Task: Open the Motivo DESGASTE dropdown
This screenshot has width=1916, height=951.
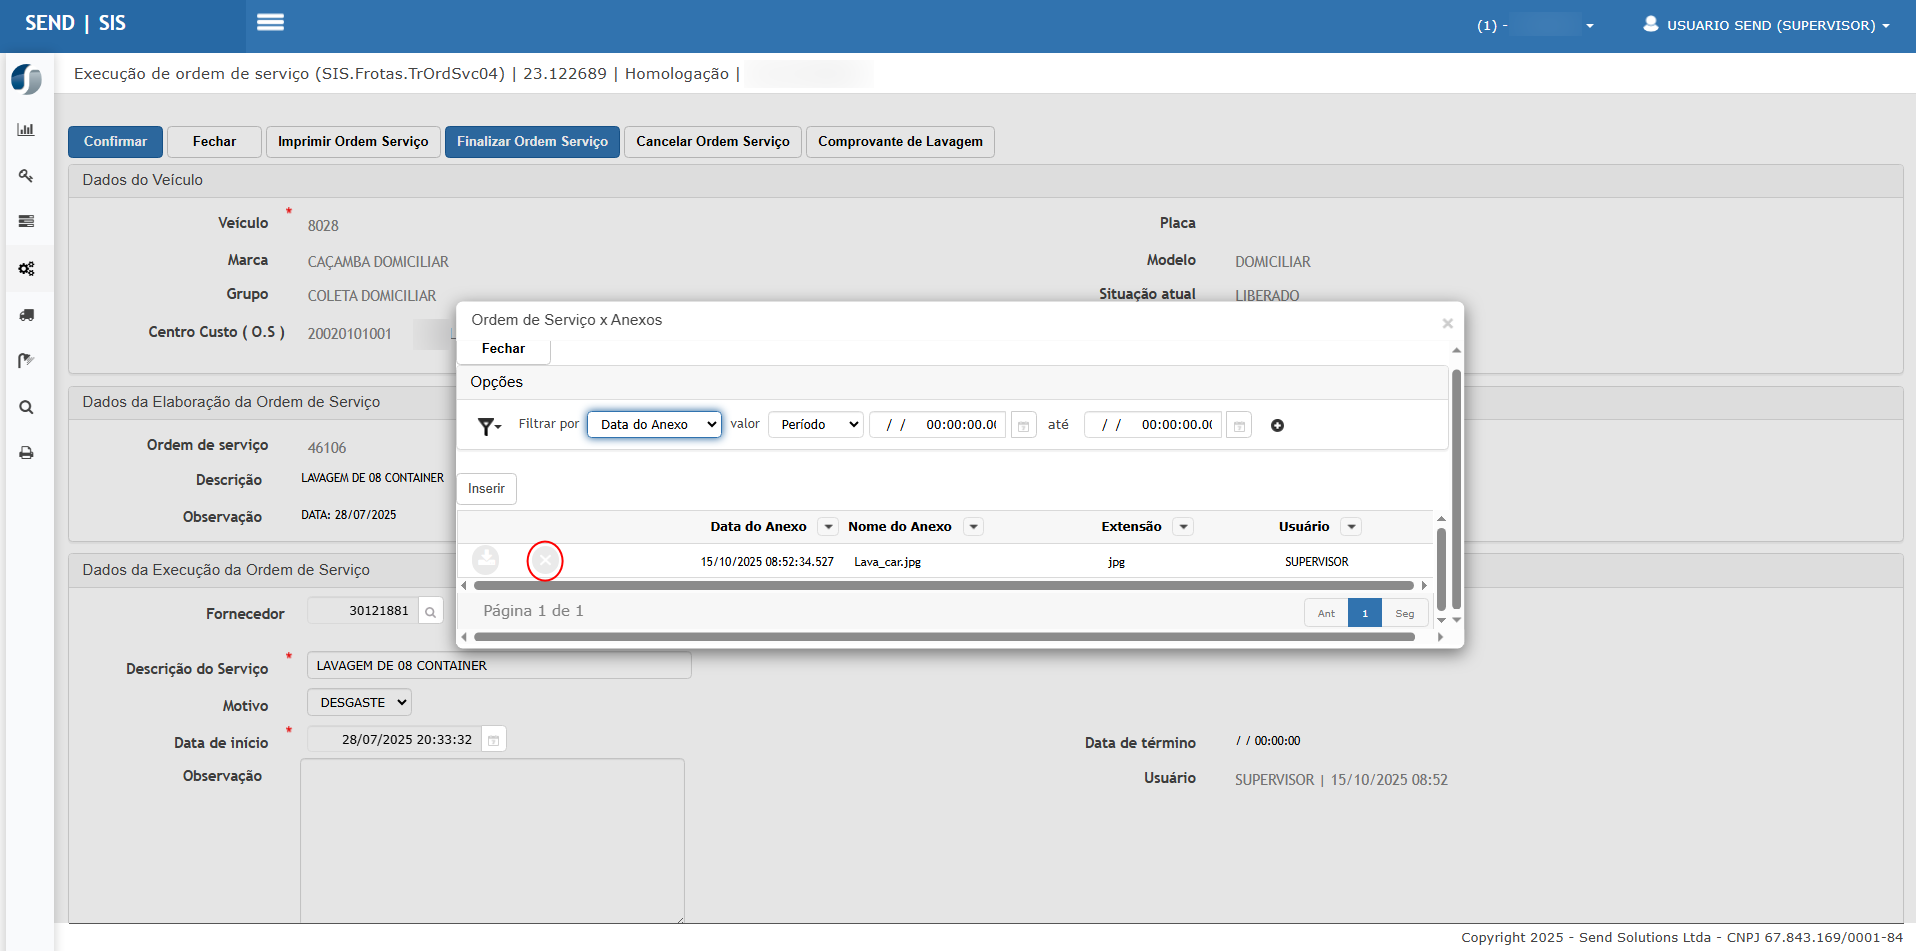Action: pos(359,703)
